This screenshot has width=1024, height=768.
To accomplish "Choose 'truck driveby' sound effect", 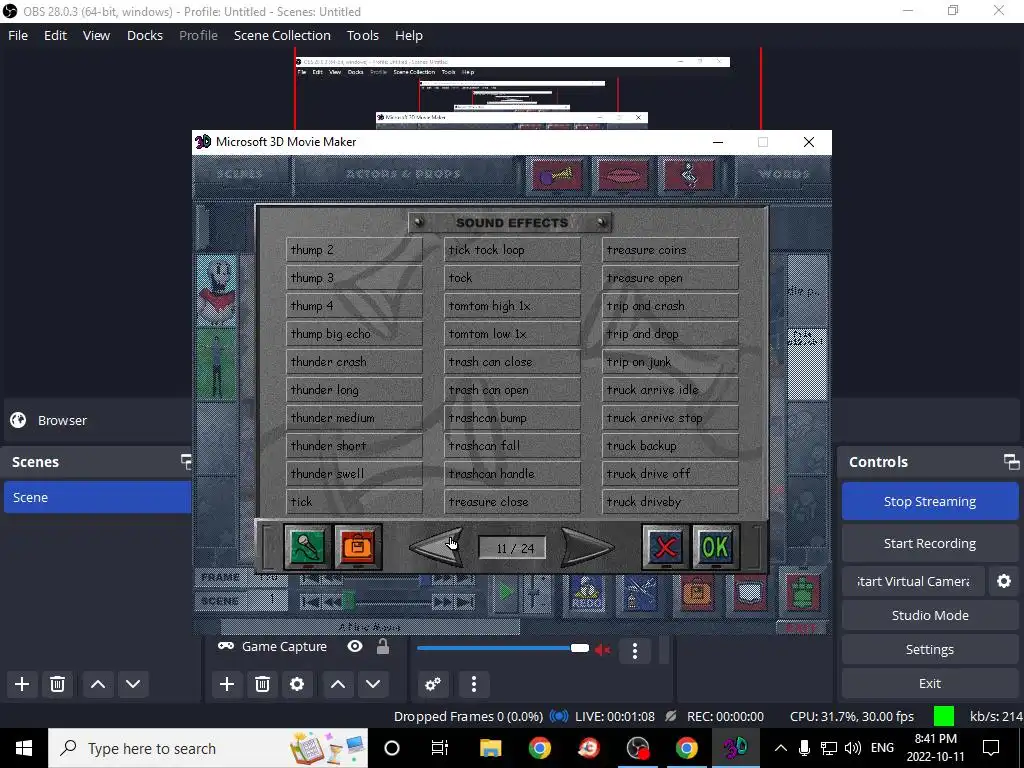I will pos(670,502).
